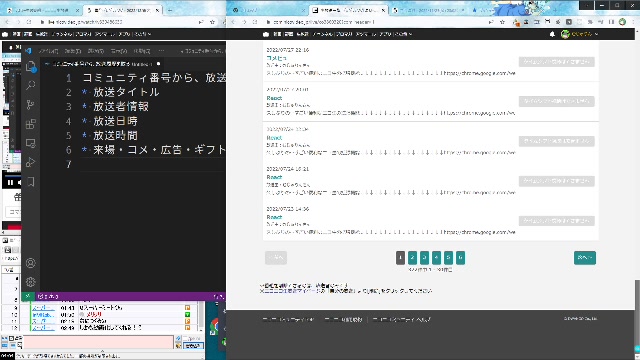The width and height of the screenshot is (640, 360).
Task: Click the user avatar in niconico header
Action: click(x=565, y=34)
